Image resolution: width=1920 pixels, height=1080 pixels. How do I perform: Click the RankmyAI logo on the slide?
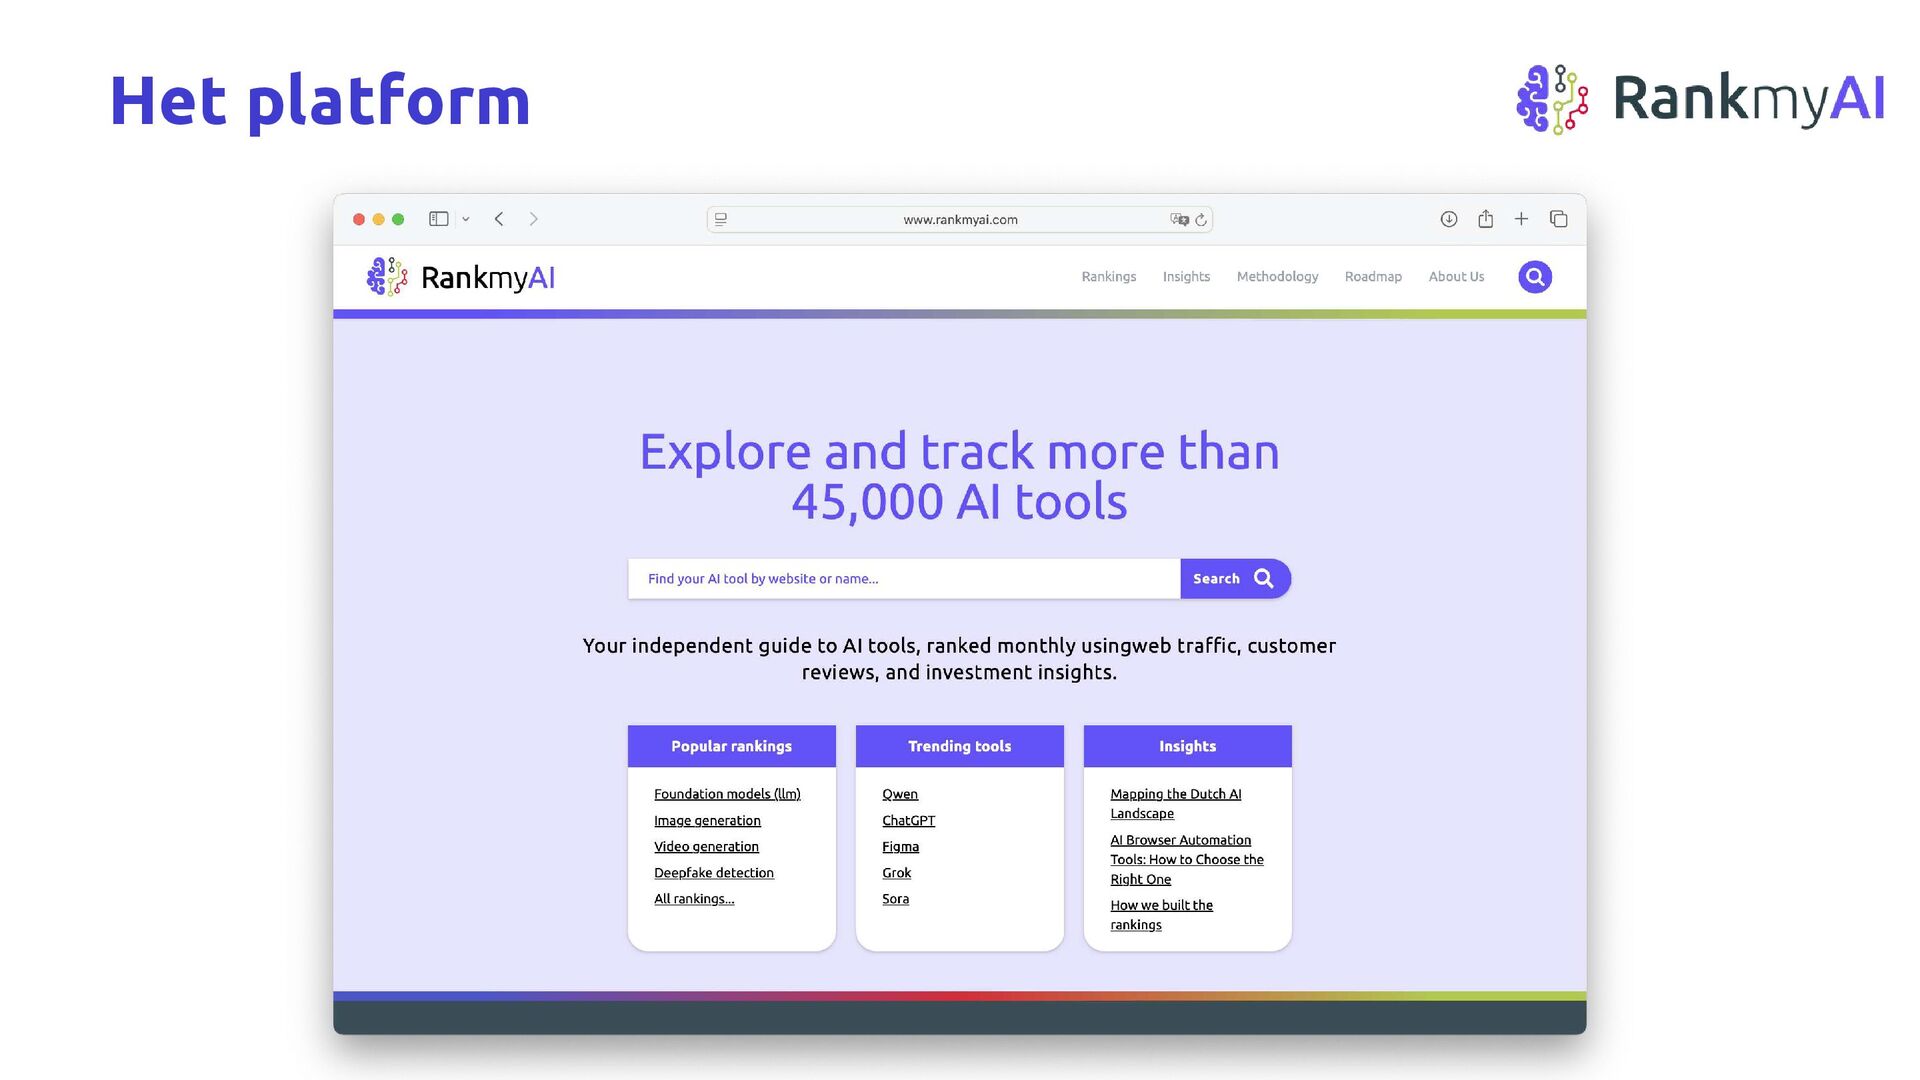[1700, 99]
